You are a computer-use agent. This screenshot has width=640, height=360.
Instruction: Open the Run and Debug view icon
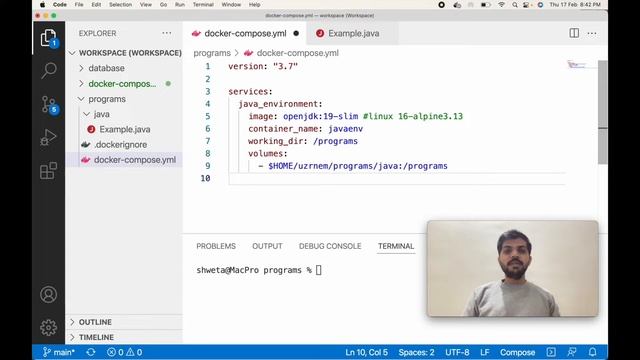point(49,138)
